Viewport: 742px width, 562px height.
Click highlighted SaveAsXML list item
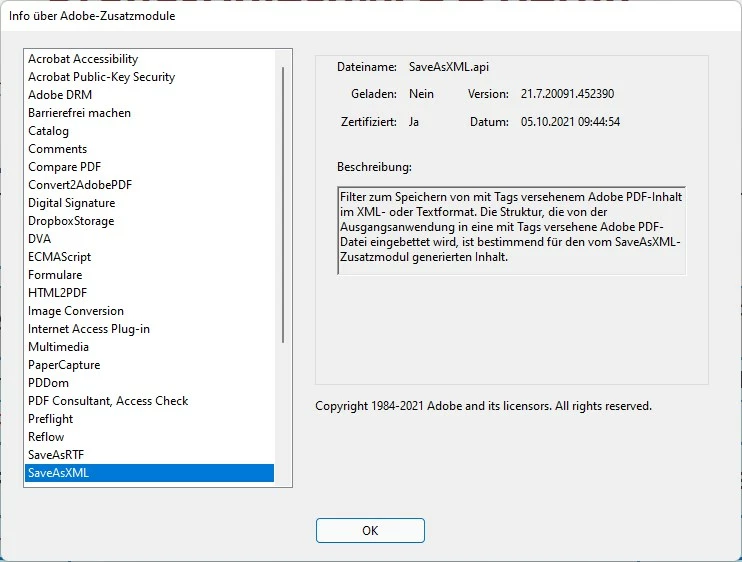[x=149, y=473]
